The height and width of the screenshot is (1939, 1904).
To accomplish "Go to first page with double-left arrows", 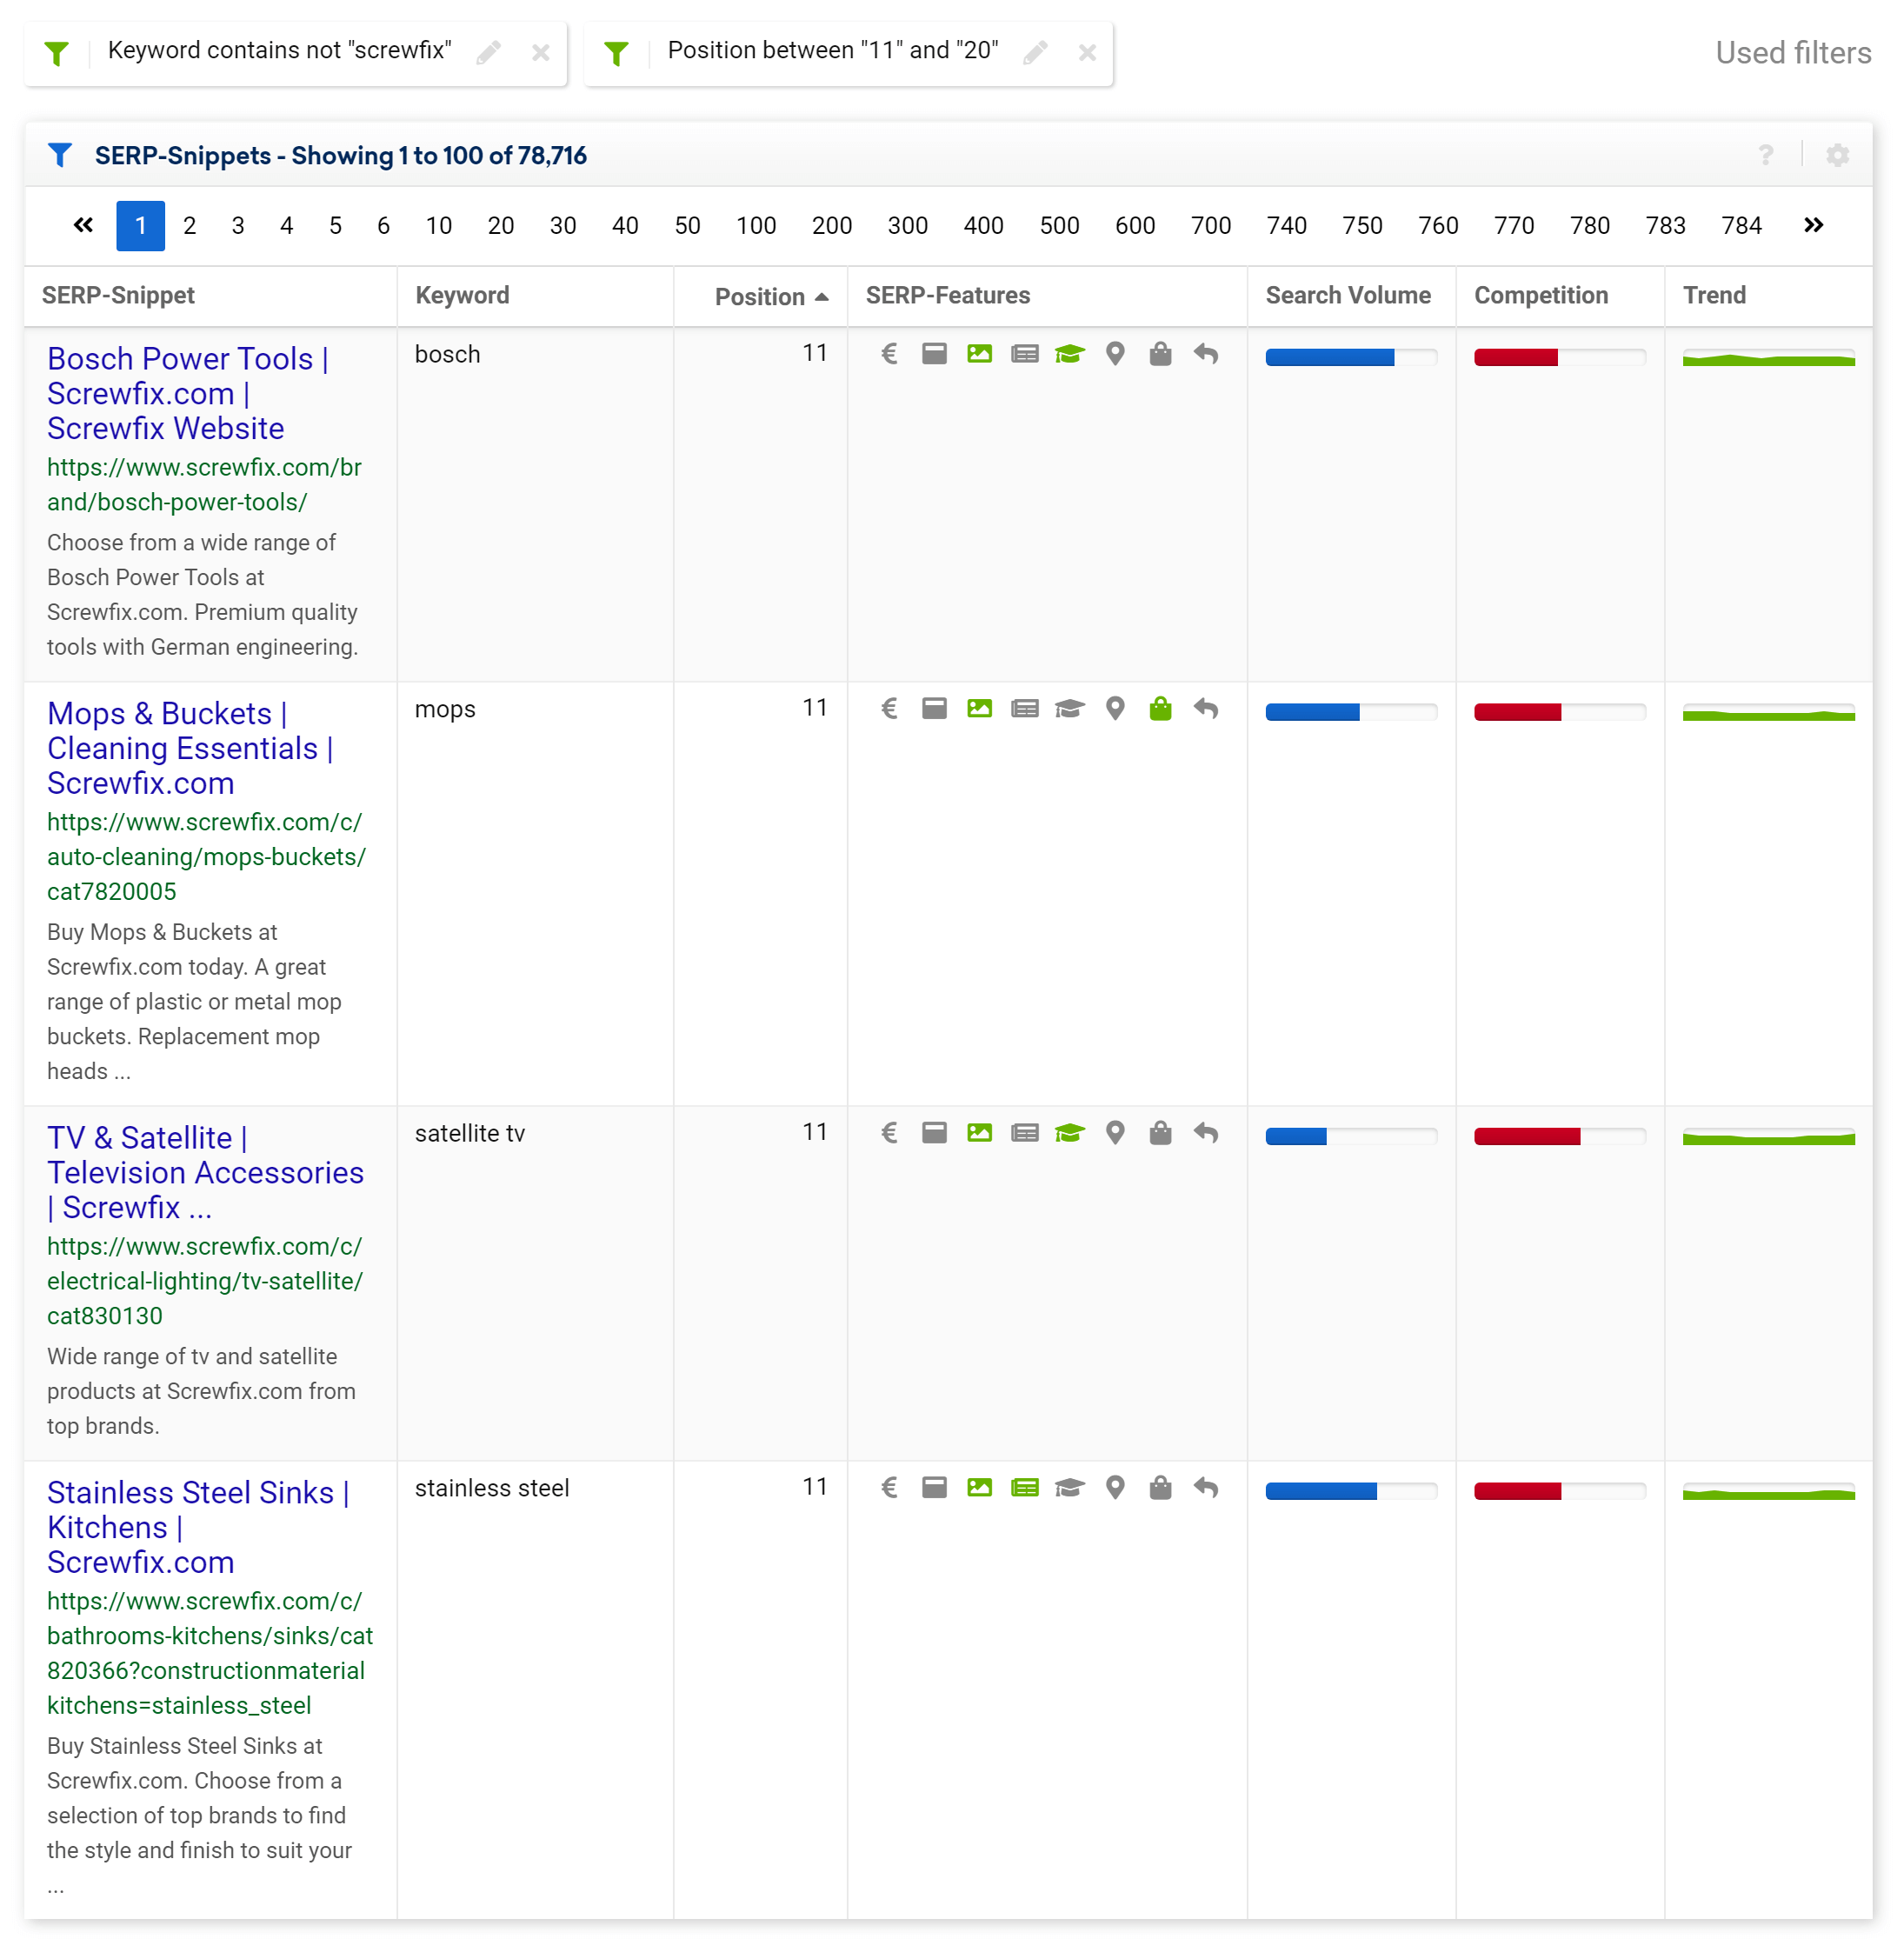I will point(84,225).
